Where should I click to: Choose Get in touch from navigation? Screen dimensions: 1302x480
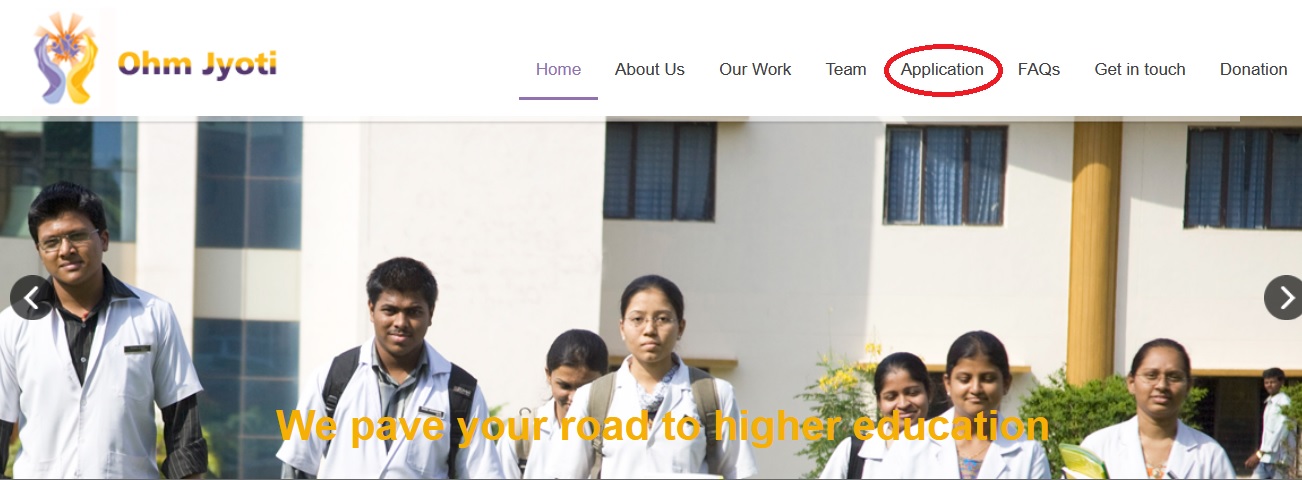(1140, 70)
